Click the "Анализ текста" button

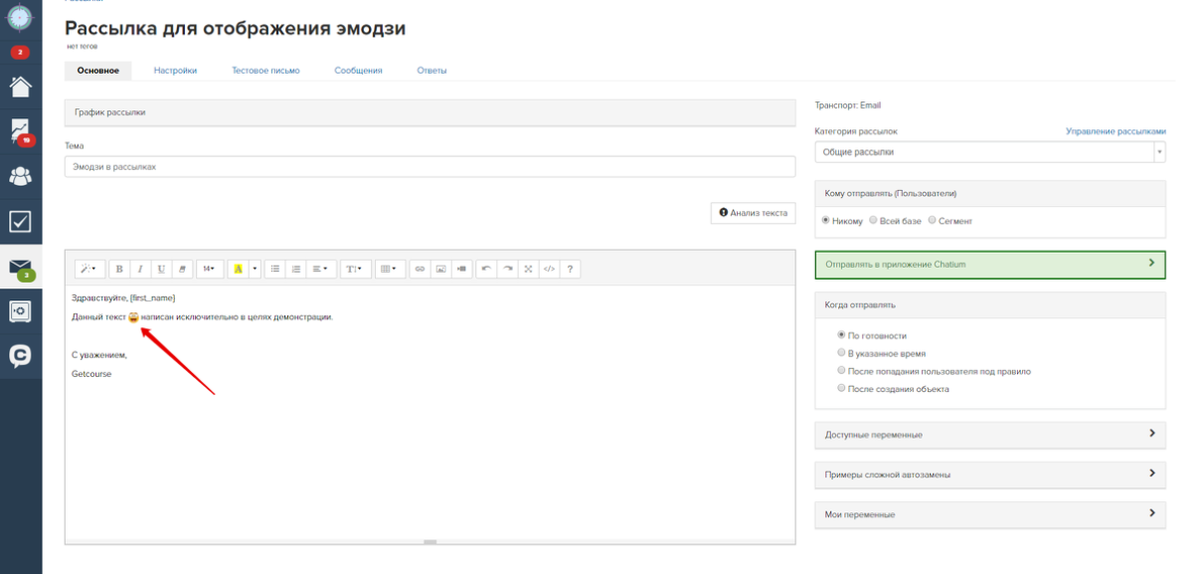pyautogui.click(x=753, y=213)
